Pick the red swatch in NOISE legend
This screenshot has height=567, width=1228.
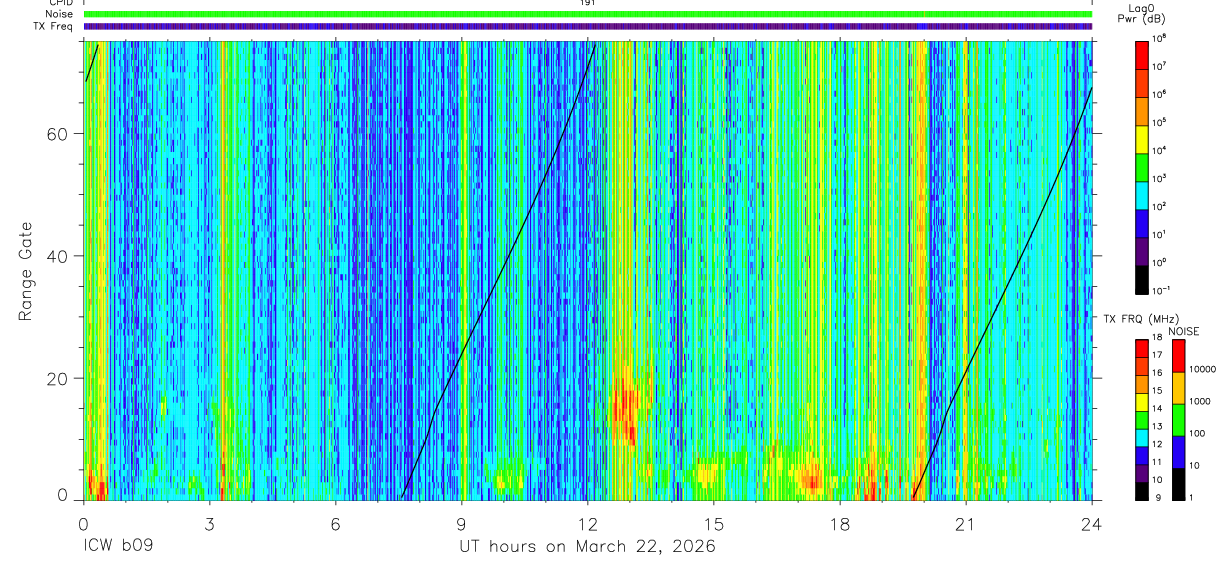click(x=1178, y=356)
